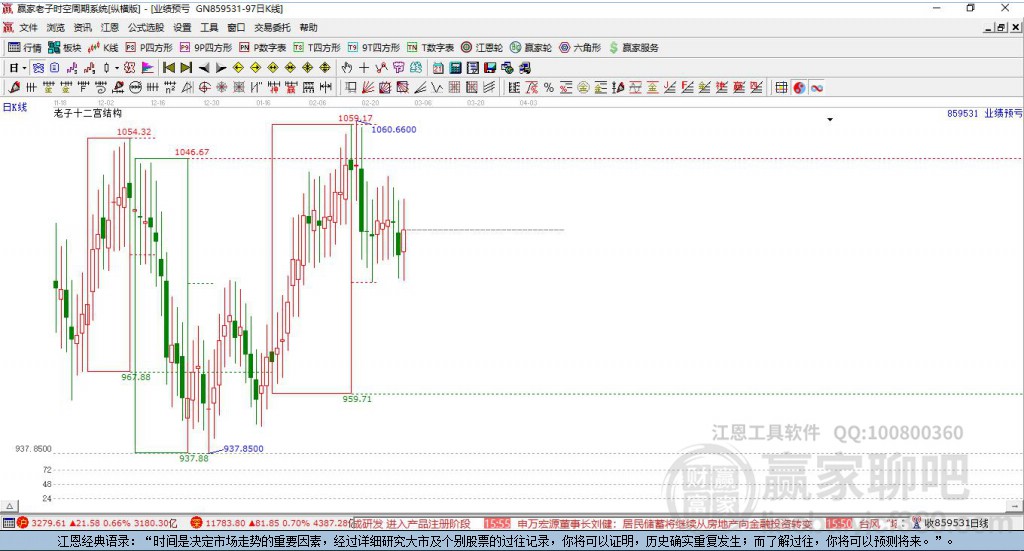Open the T数字表 number table

pyautogui.click(x=430, y=48)
